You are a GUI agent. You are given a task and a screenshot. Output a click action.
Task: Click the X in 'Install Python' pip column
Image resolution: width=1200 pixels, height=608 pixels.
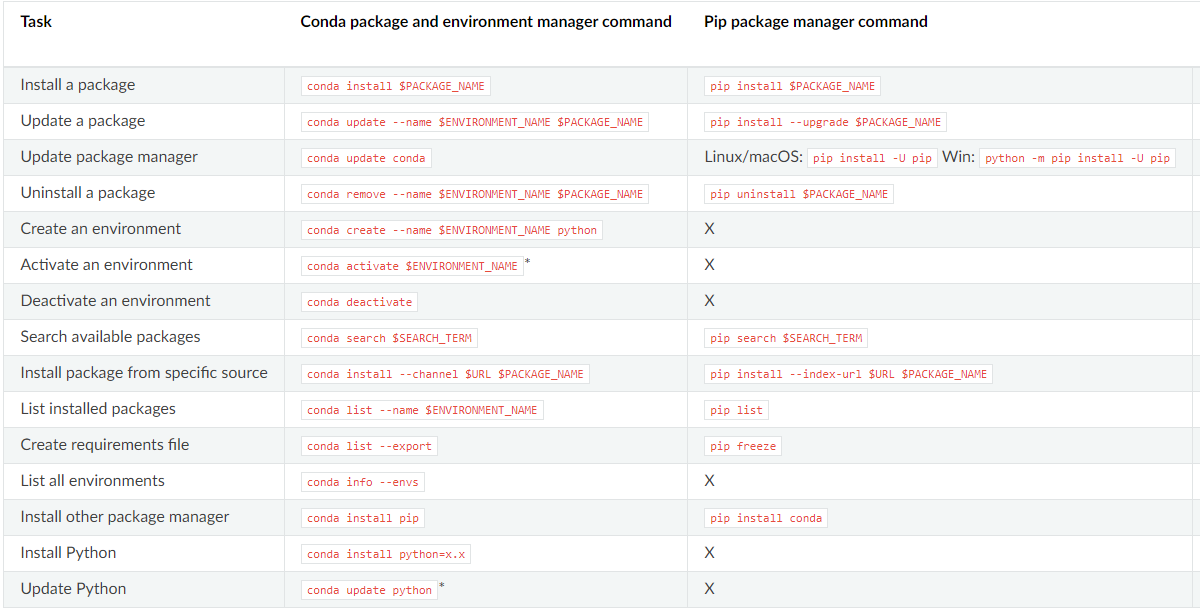pyautogui.click(x=709, y=553)
